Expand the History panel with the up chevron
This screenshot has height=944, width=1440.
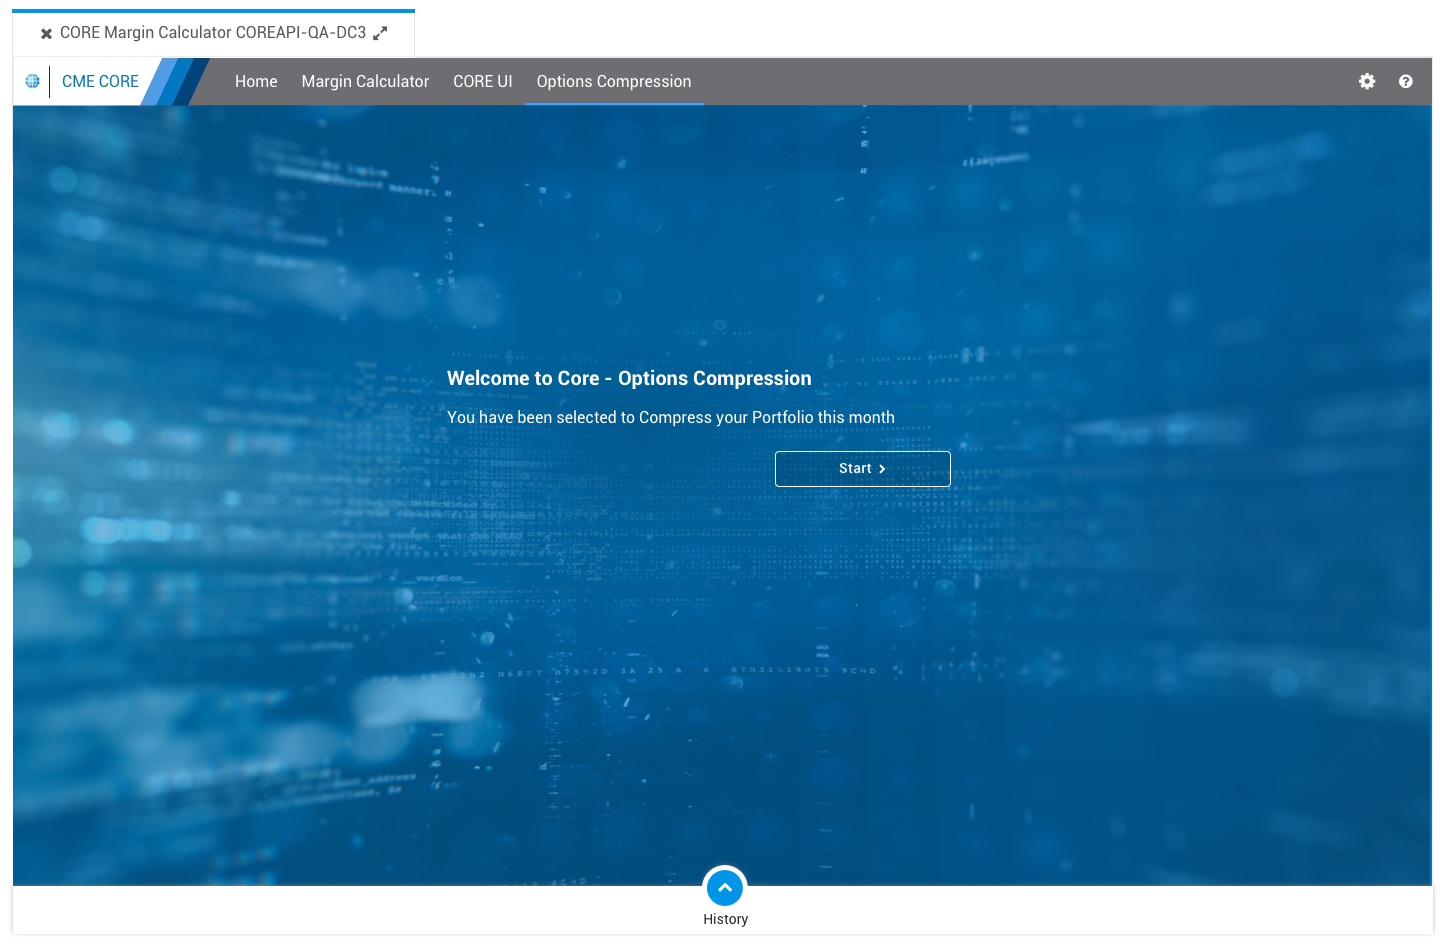tap(725, 887)
